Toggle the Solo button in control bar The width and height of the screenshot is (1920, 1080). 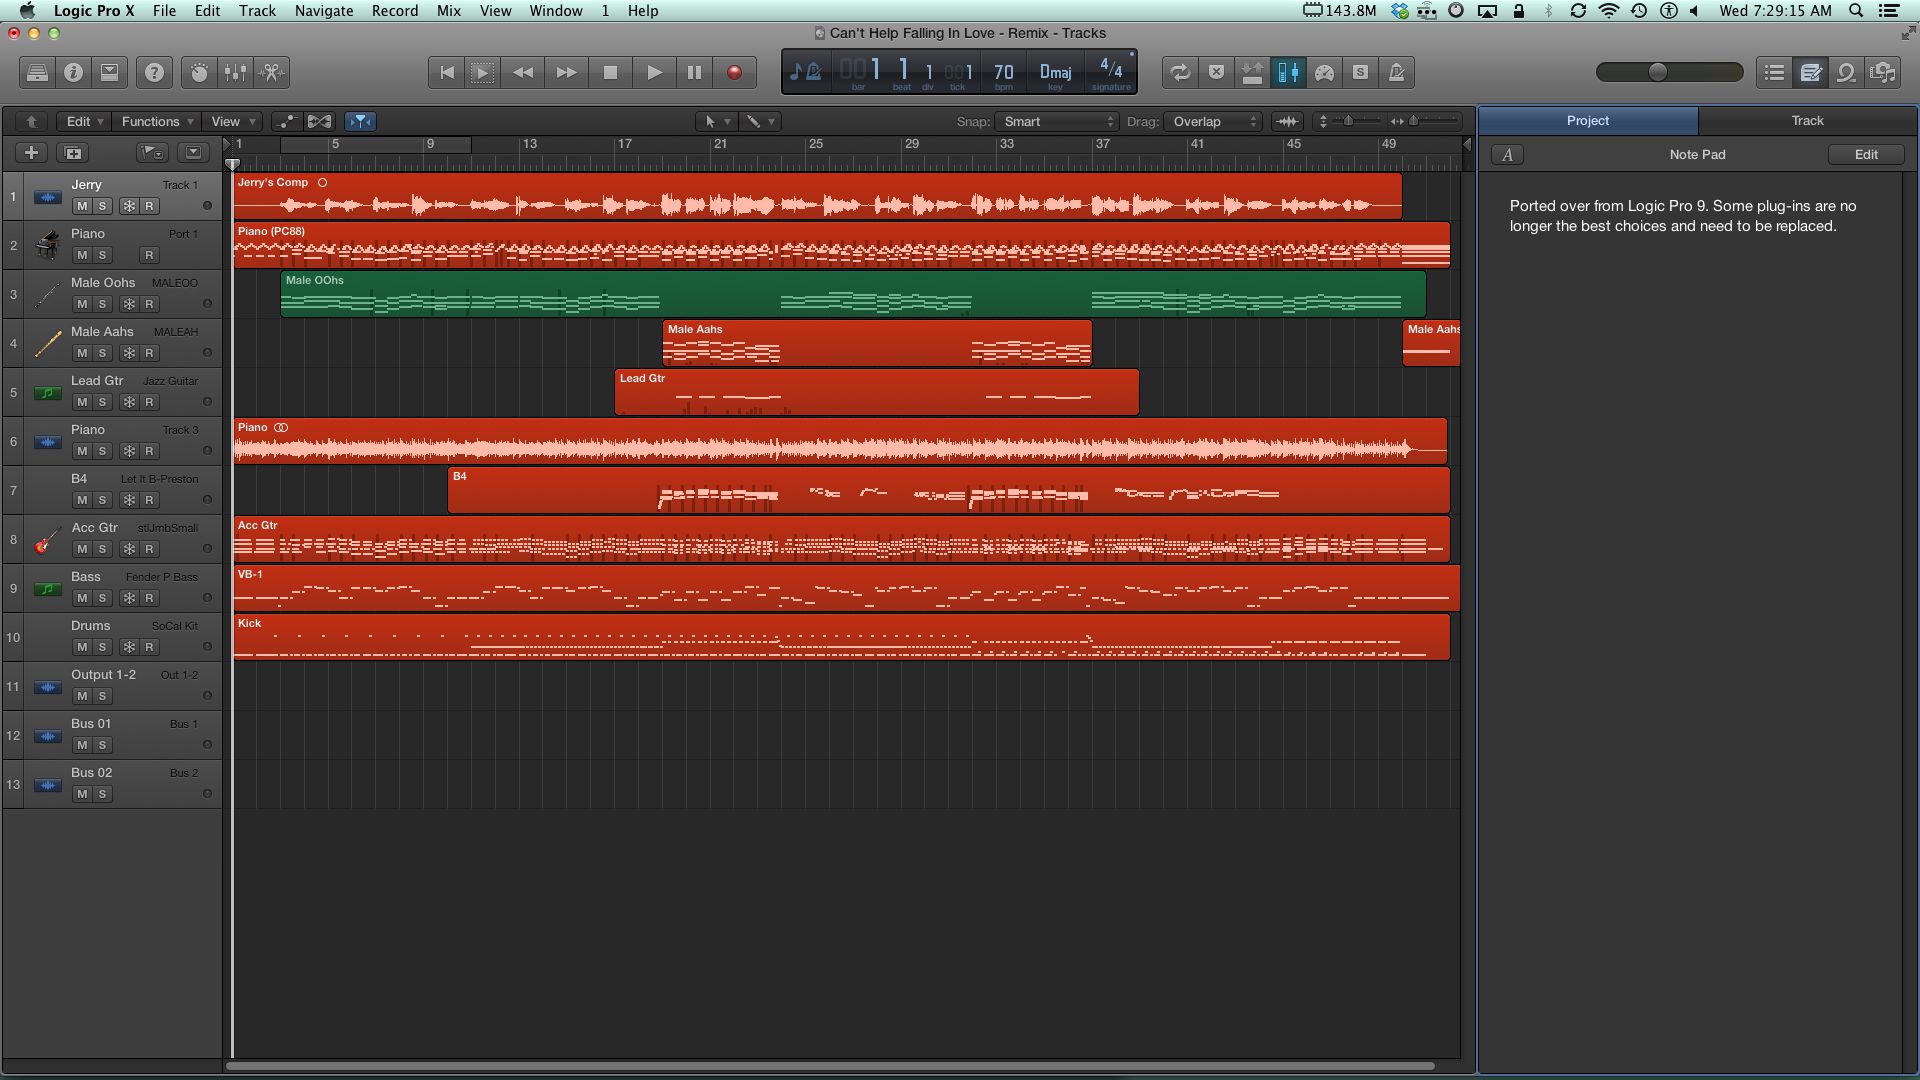(x=1360, y=72)
